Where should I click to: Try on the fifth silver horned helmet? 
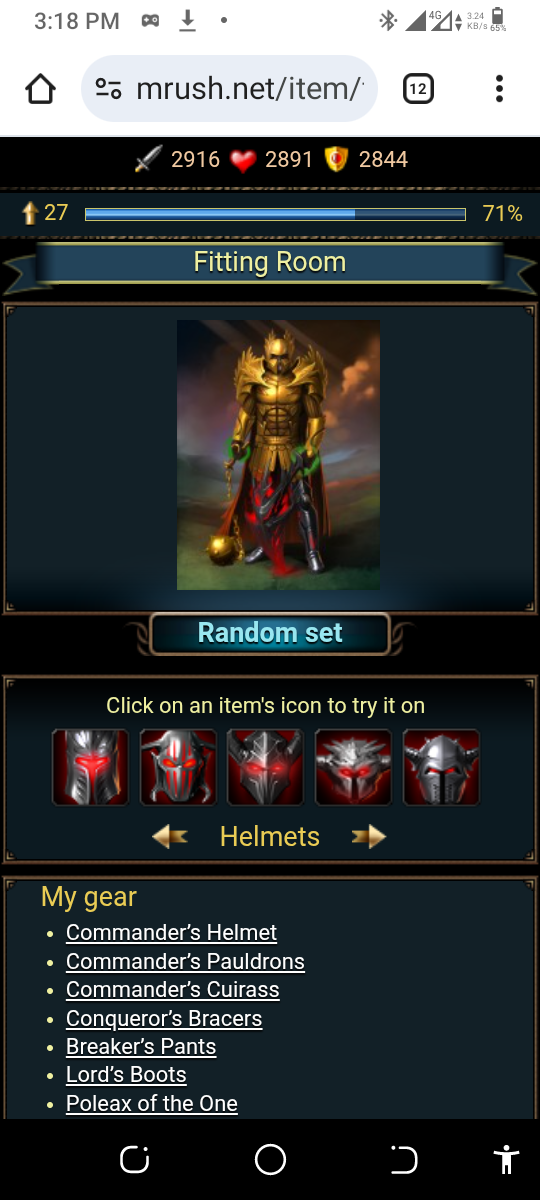(441, 767)
